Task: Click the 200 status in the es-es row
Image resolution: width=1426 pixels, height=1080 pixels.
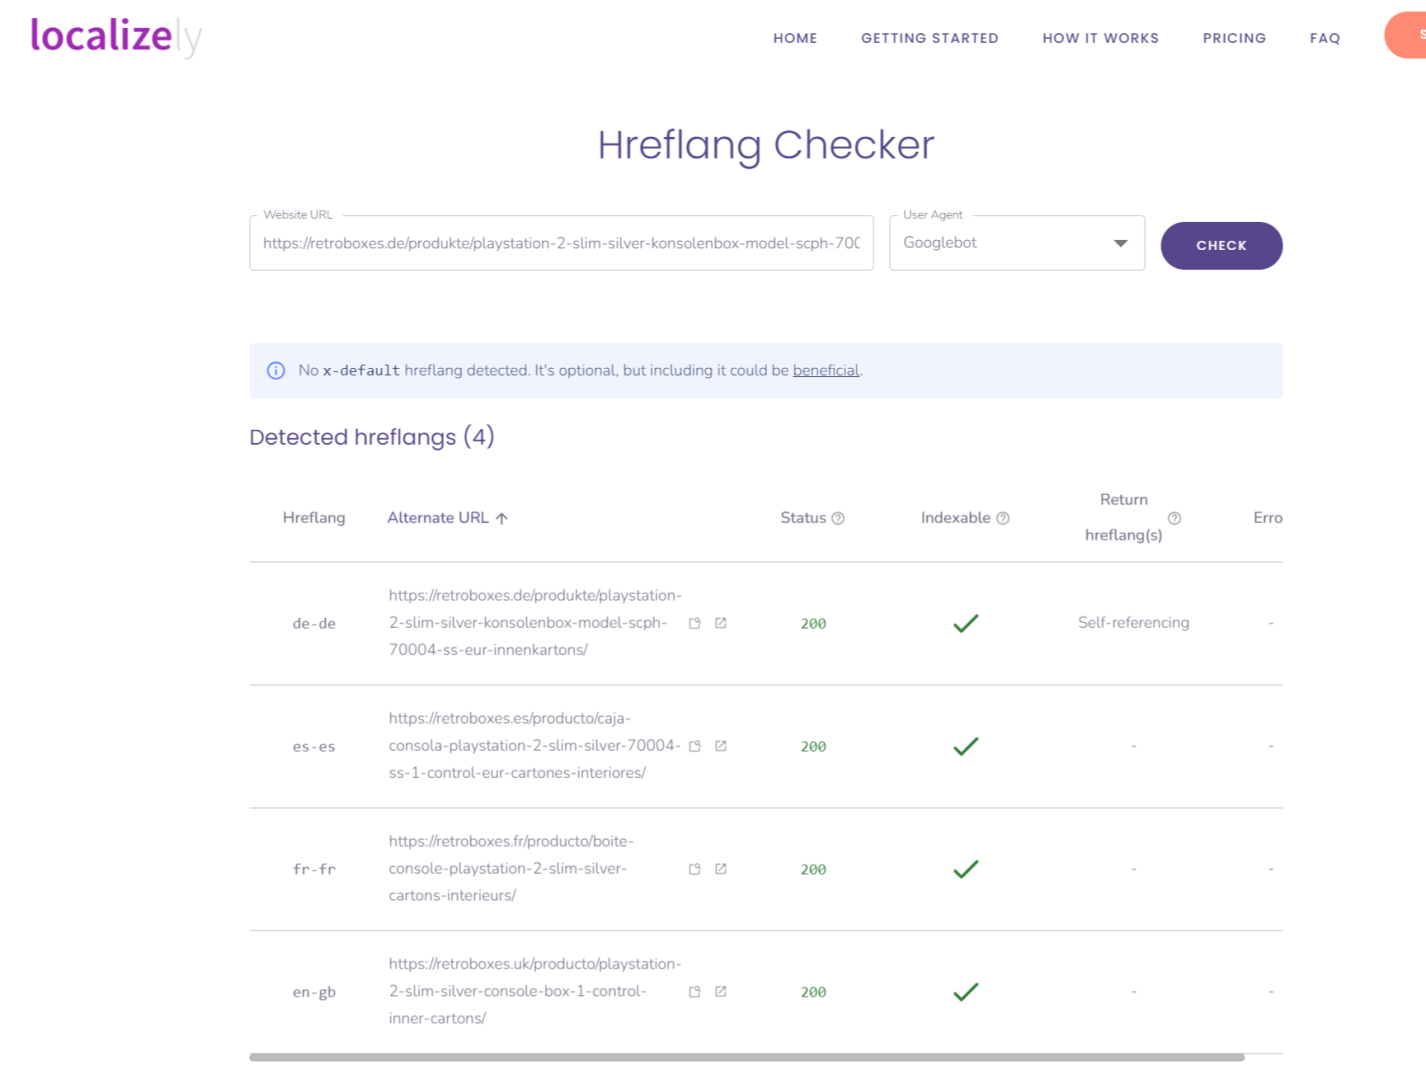Action: point(813,747)
